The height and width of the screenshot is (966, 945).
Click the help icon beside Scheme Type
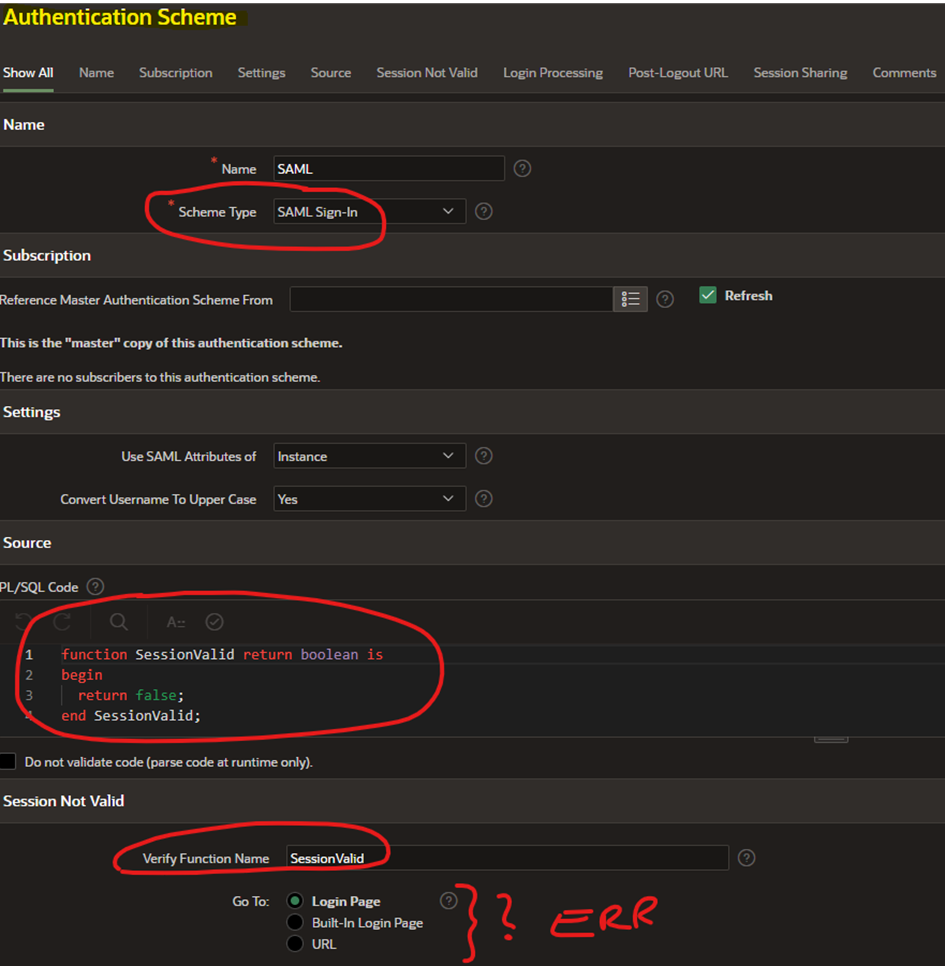point(486,211)
